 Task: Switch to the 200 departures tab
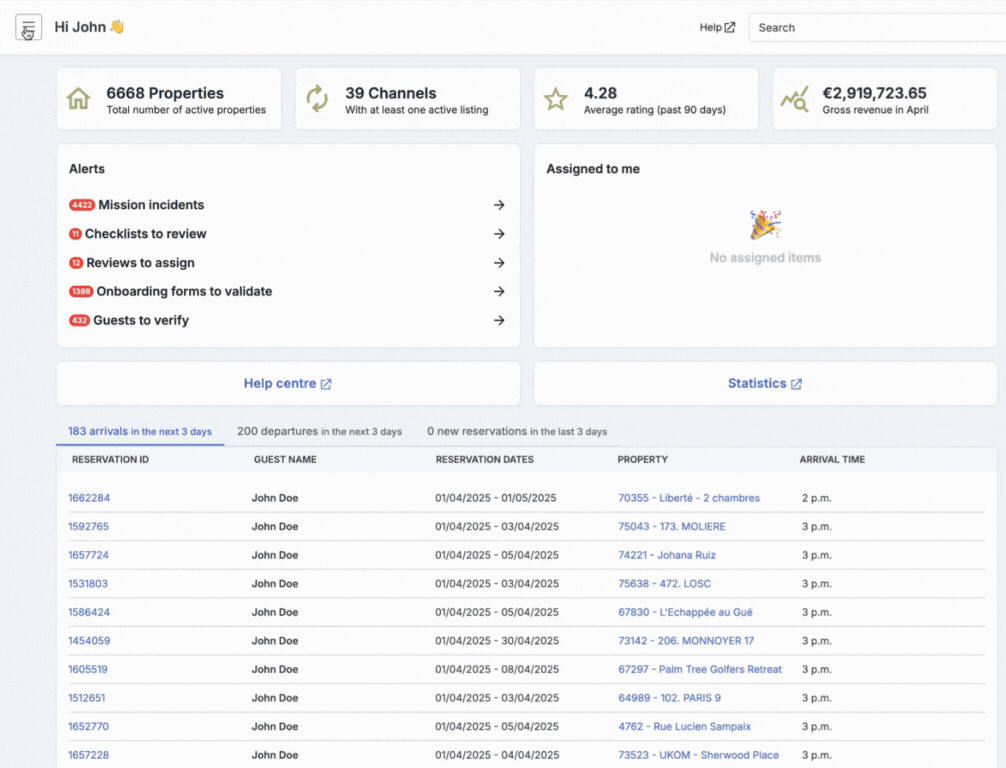320,431
